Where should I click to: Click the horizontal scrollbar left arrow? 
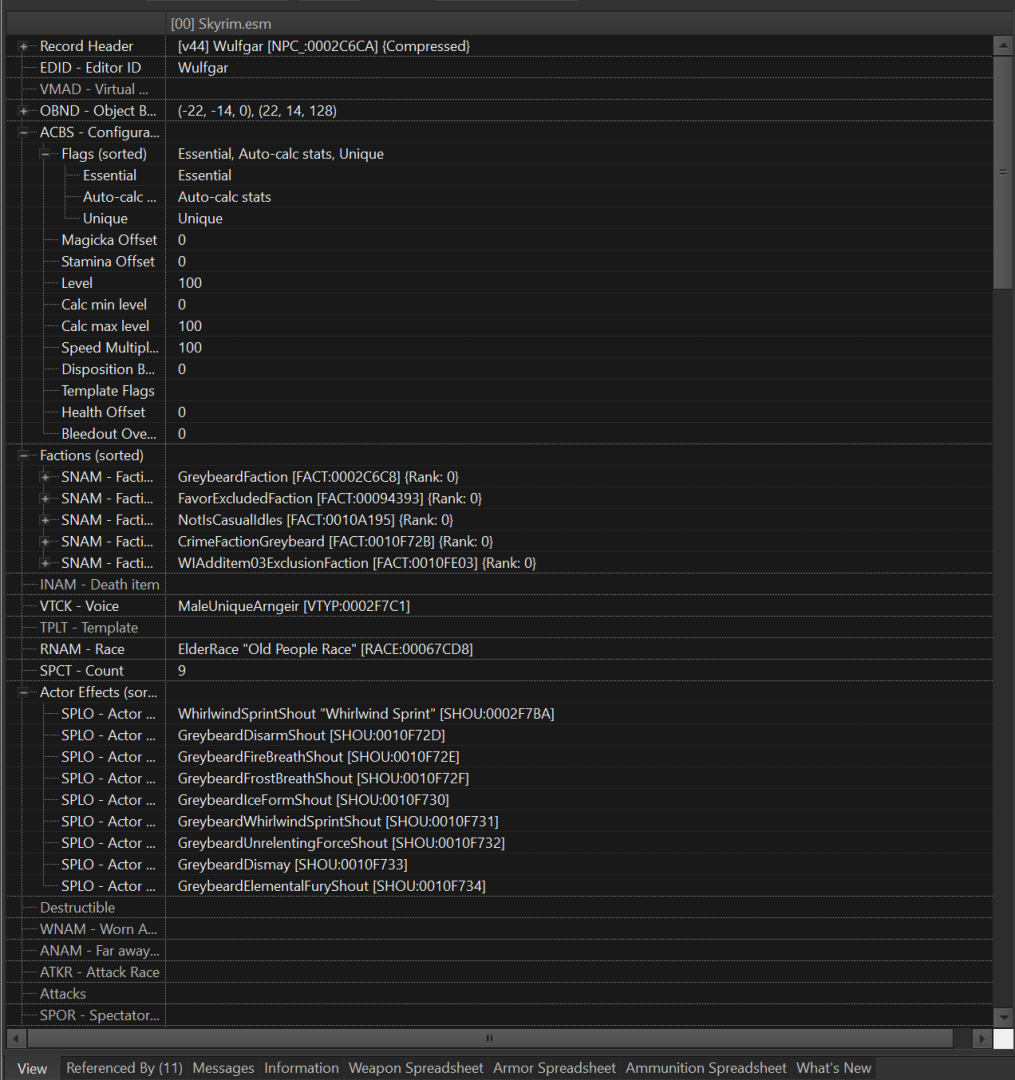pyautogui.click(x=17, y=1038)
